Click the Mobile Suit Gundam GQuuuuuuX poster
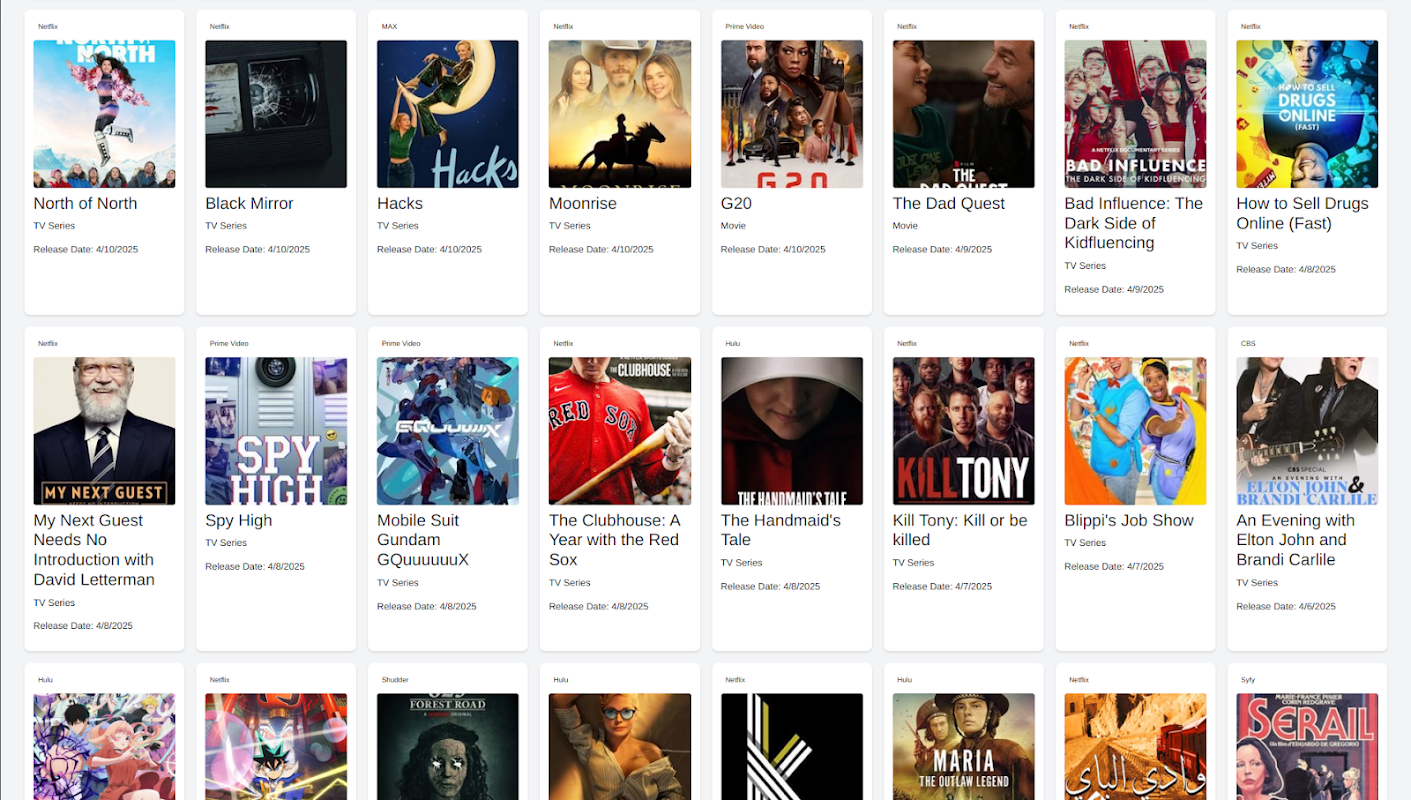The image size is (1411, 800). coord(448,431)
